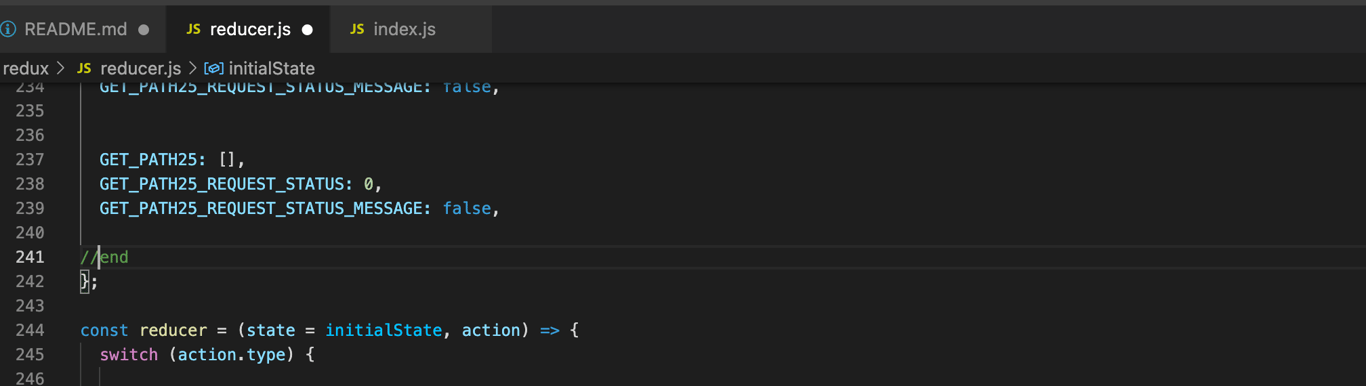Click the JS icon in breadcrumb path

coord(84,68)
